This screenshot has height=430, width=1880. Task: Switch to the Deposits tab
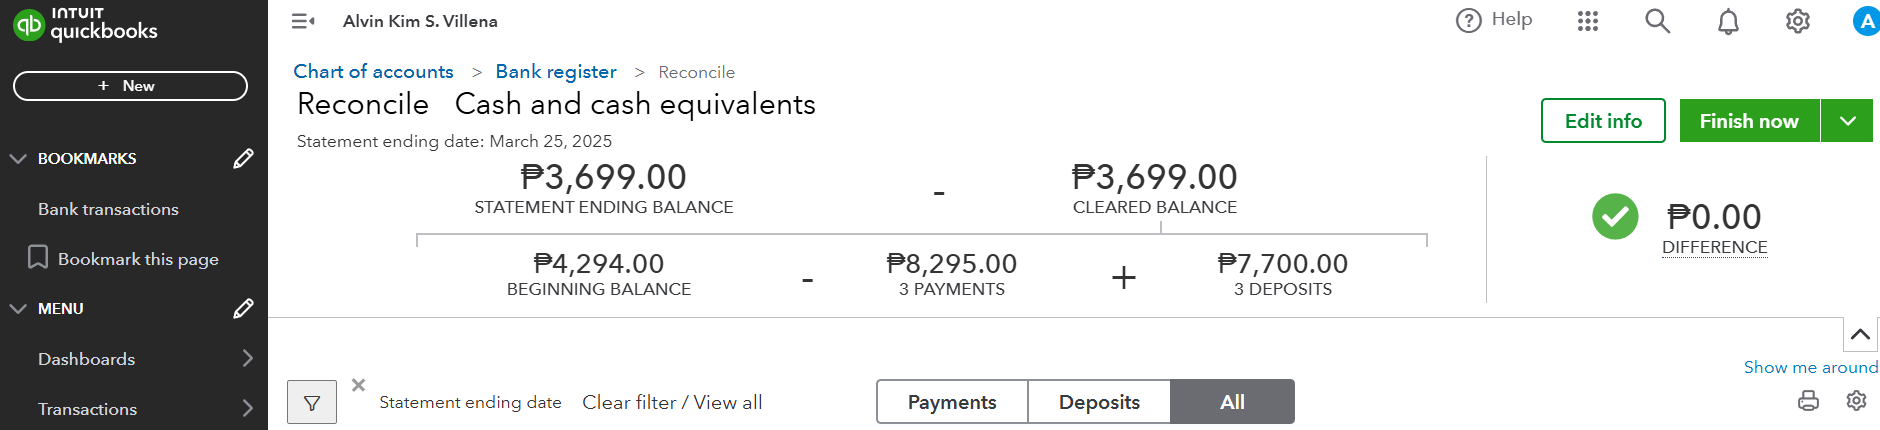1099,402
